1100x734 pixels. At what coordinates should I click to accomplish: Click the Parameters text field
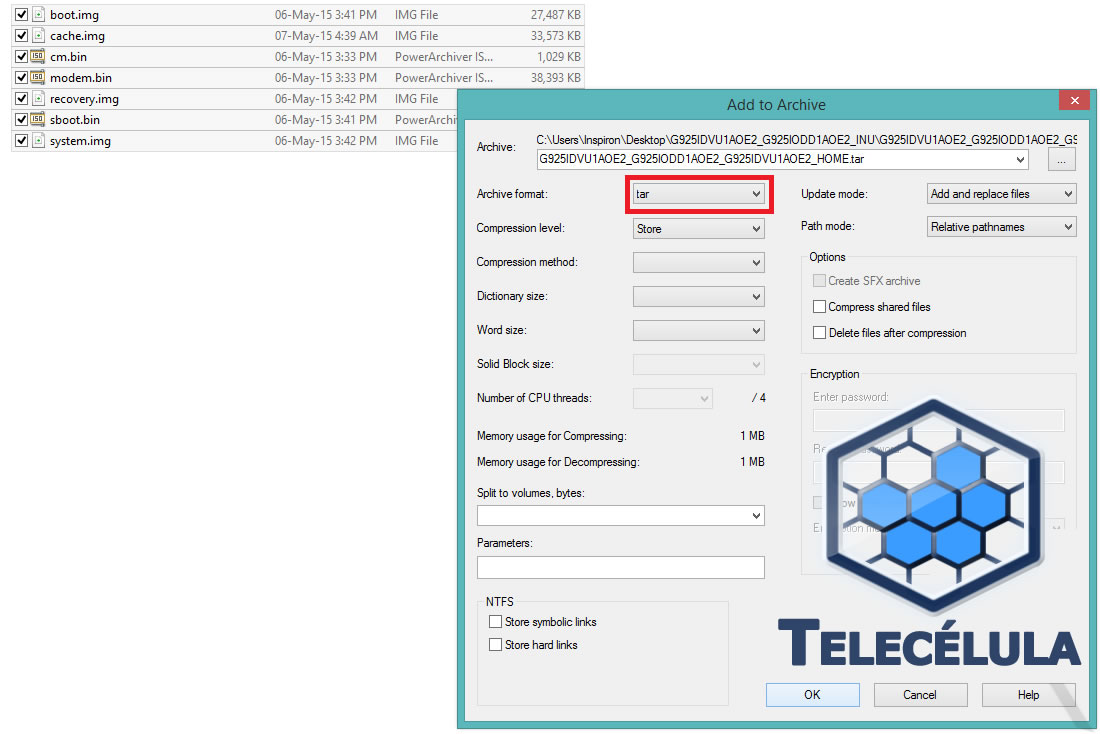(x=620, y=568)
